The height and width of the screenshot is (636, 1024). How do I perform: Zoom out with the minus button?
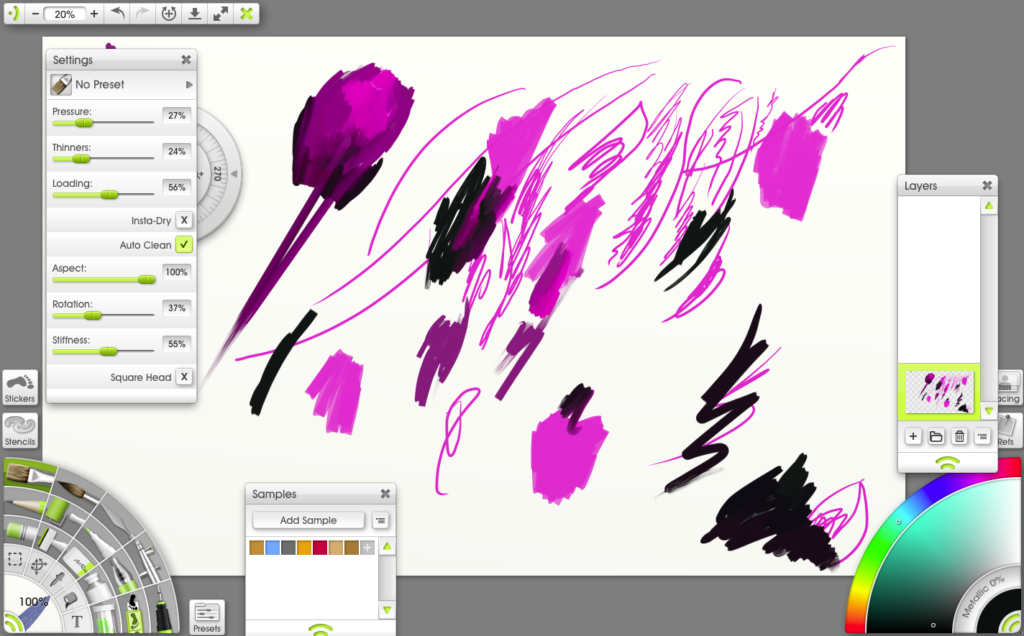[x=36, y=14]
